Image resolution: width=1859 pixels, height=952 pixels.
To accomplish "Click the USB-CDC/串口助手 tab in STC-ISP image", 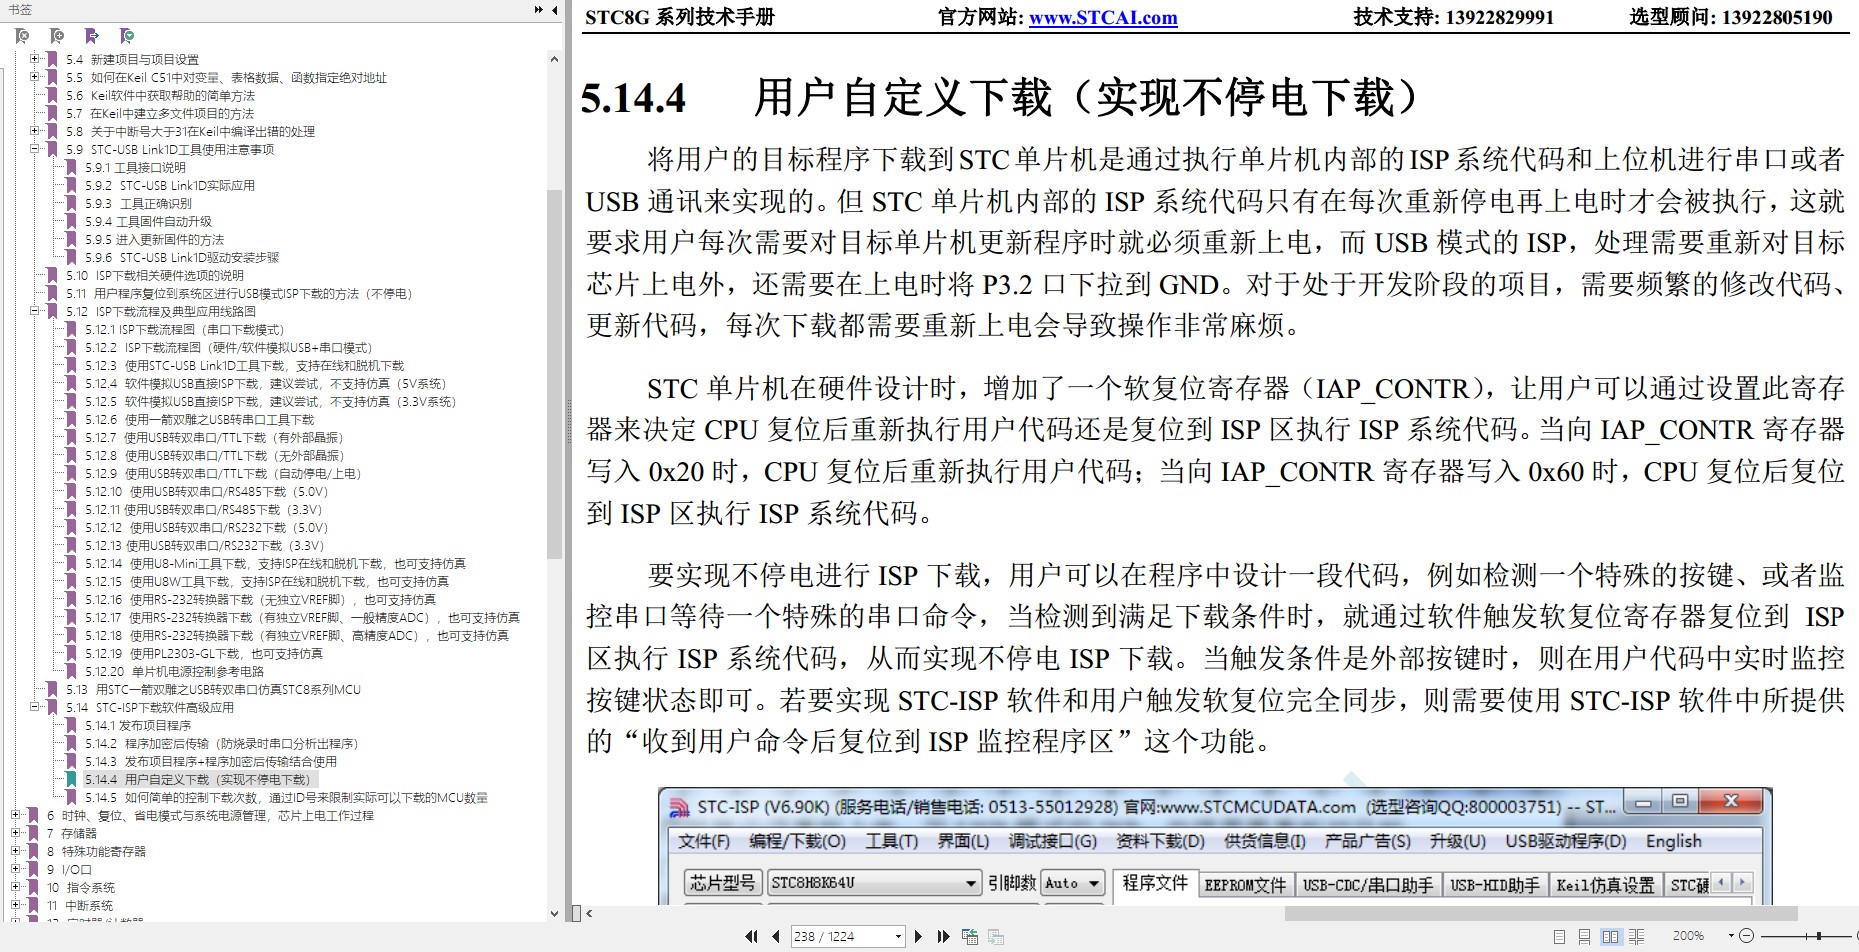I will point(1367,884).
